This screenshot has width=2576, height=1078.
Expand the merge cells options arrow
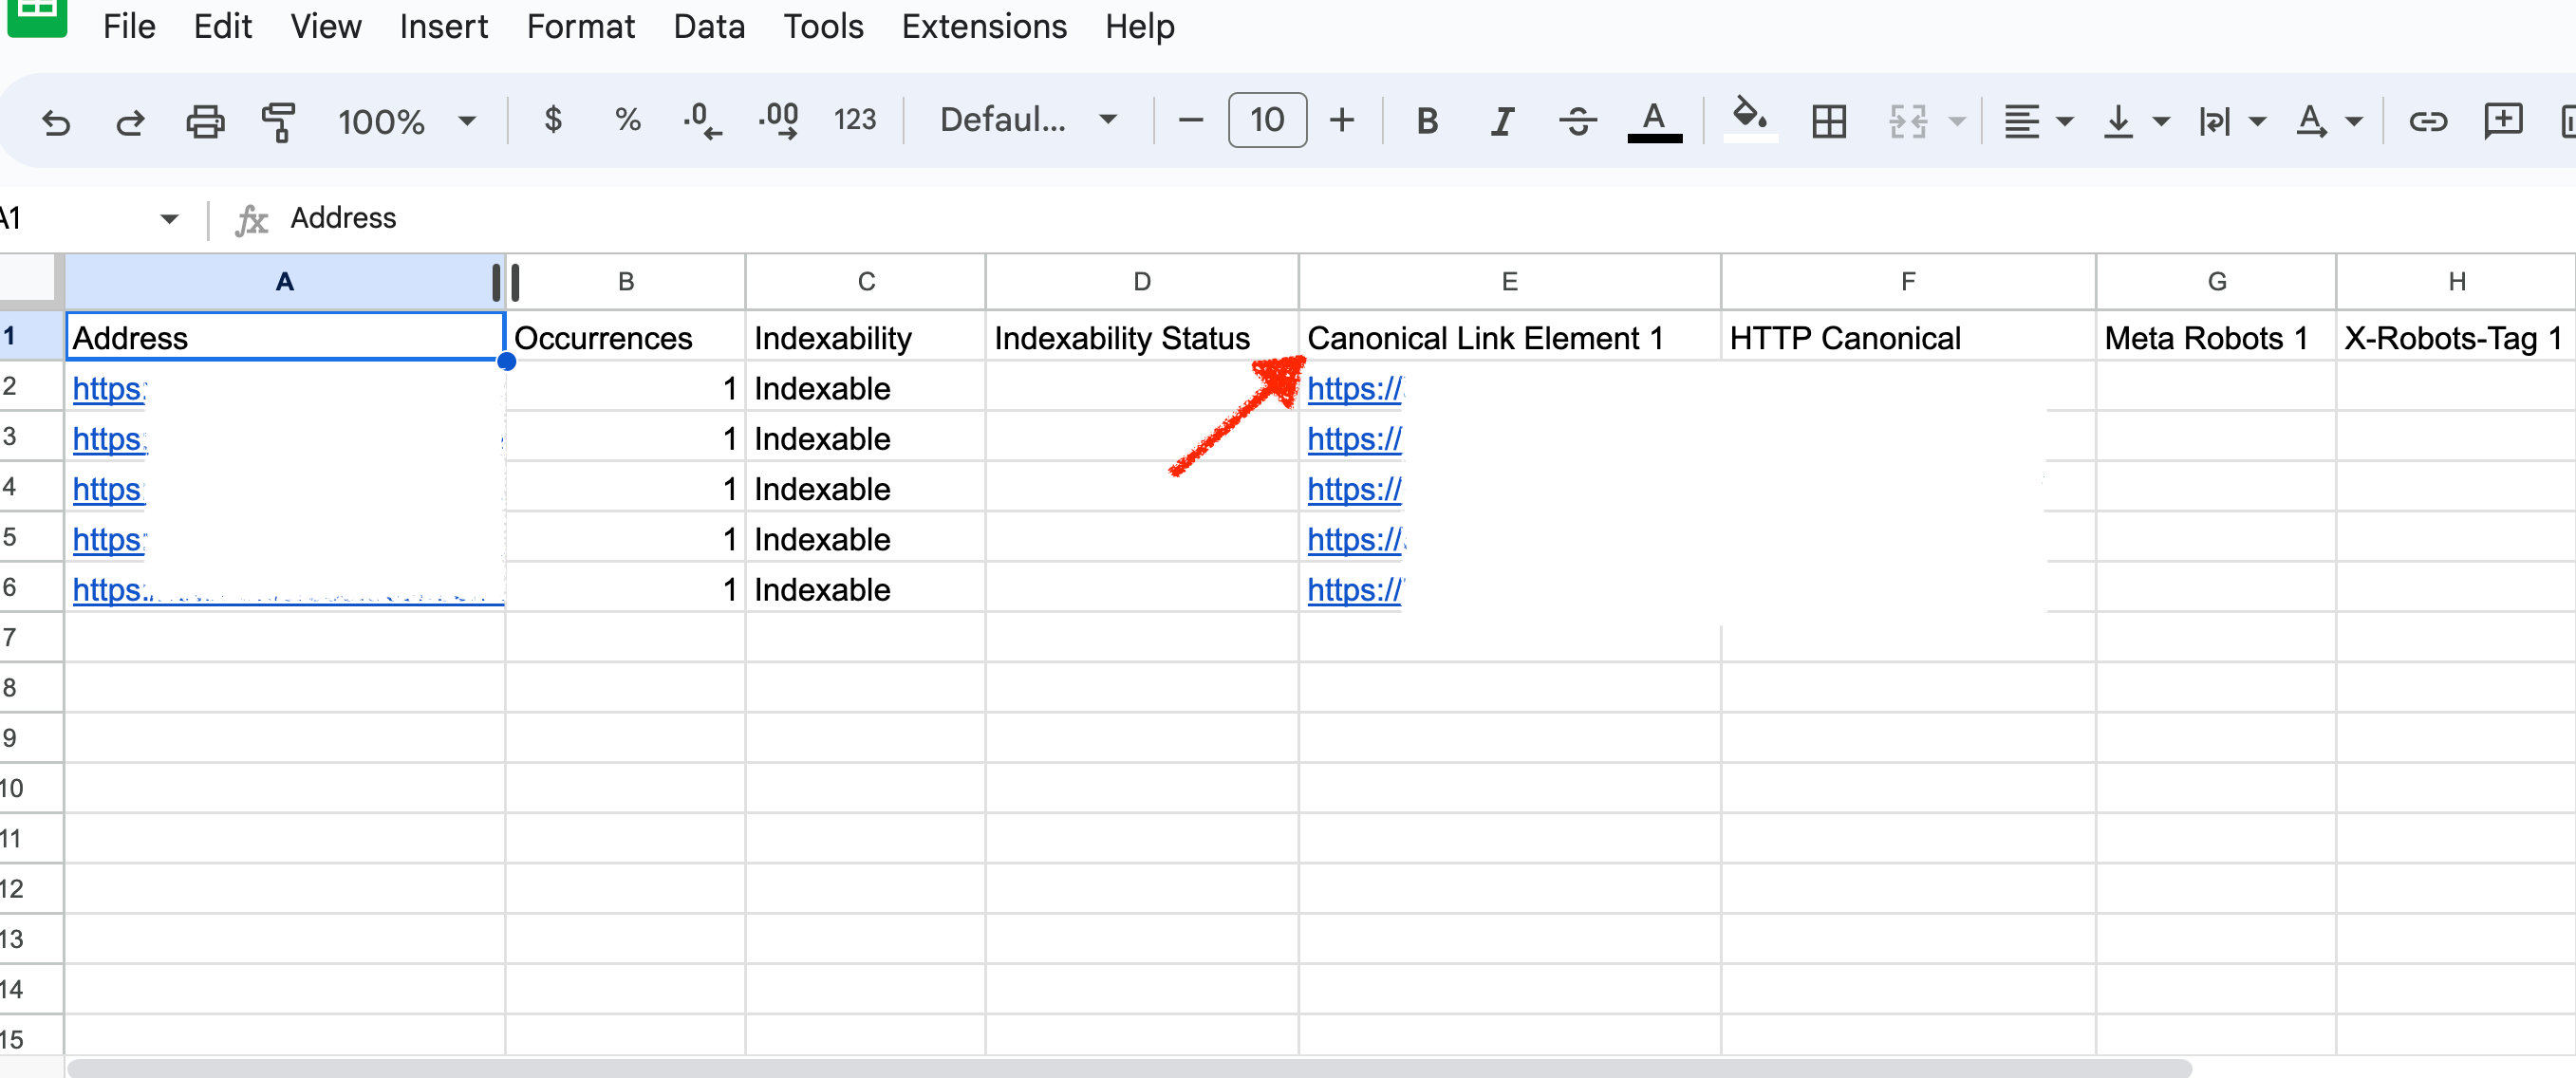point(1958,121)
